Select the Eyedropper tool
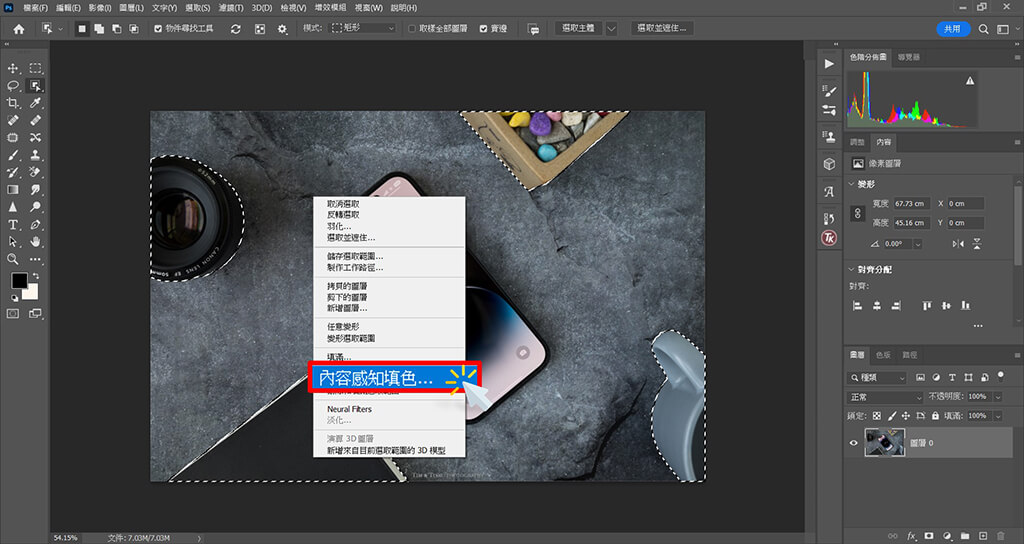The width and height of the screenshot is (1024, 544). (35, 103)
